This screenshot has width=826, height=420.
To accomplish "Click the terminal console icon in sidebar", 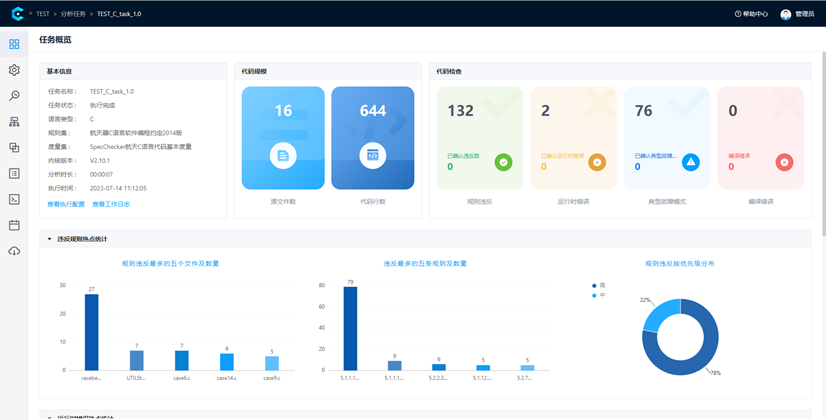I will click(14, 199).
